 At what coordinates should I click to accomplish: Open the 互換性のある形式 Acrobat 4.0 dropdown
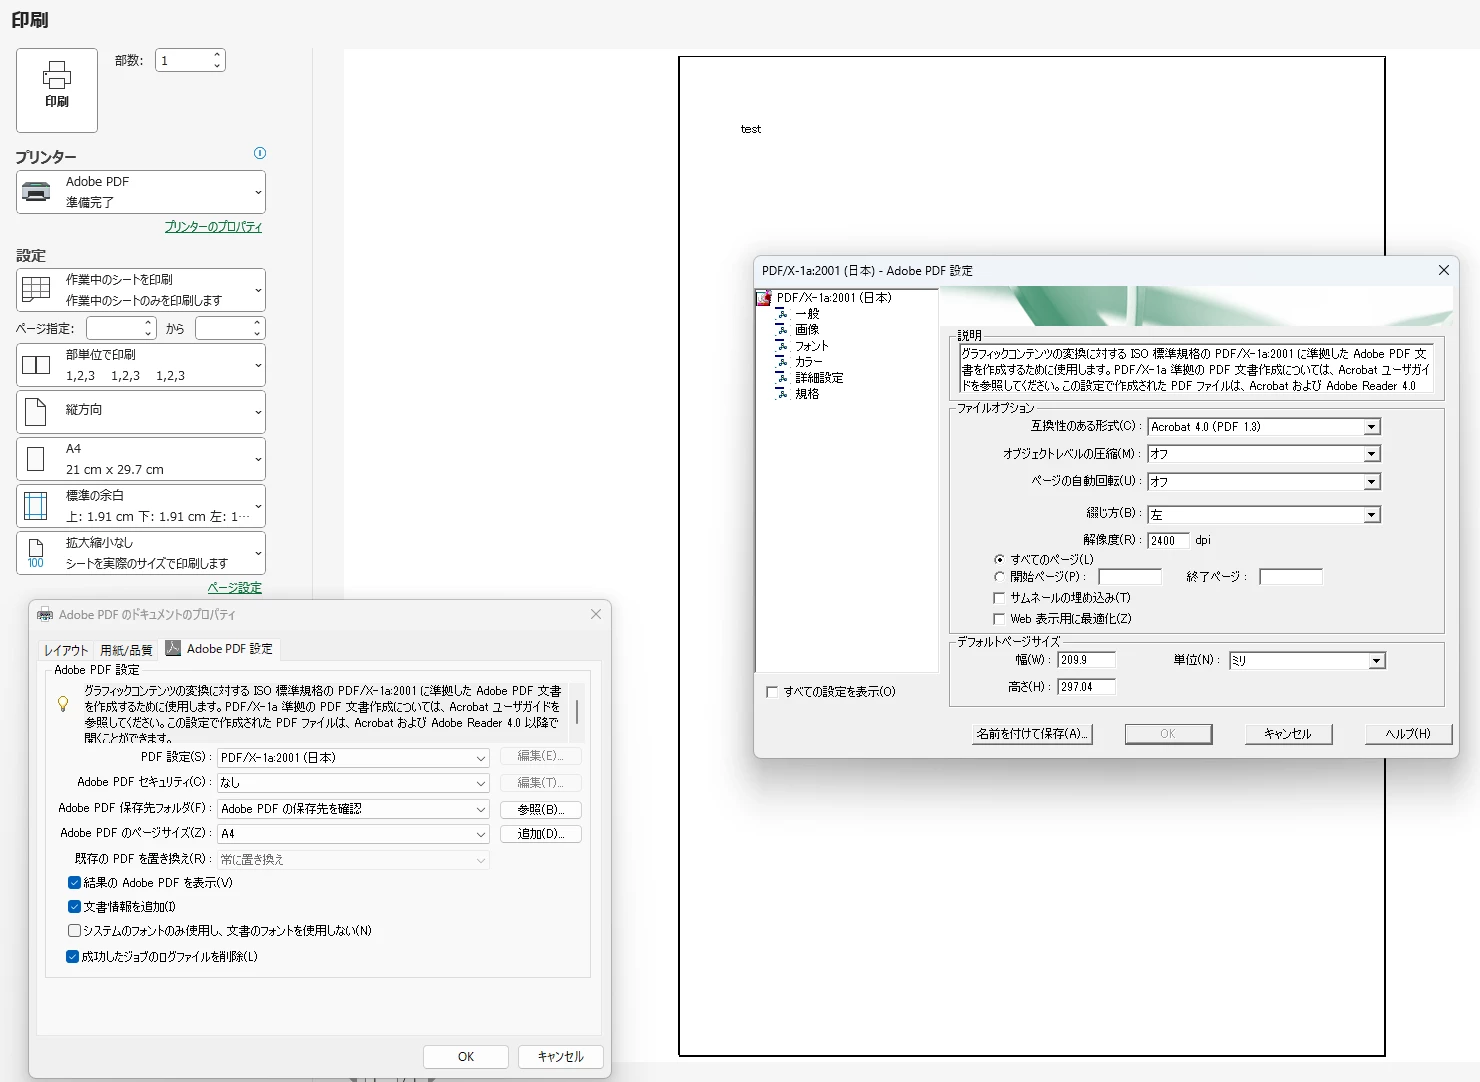coord(1264,427)
